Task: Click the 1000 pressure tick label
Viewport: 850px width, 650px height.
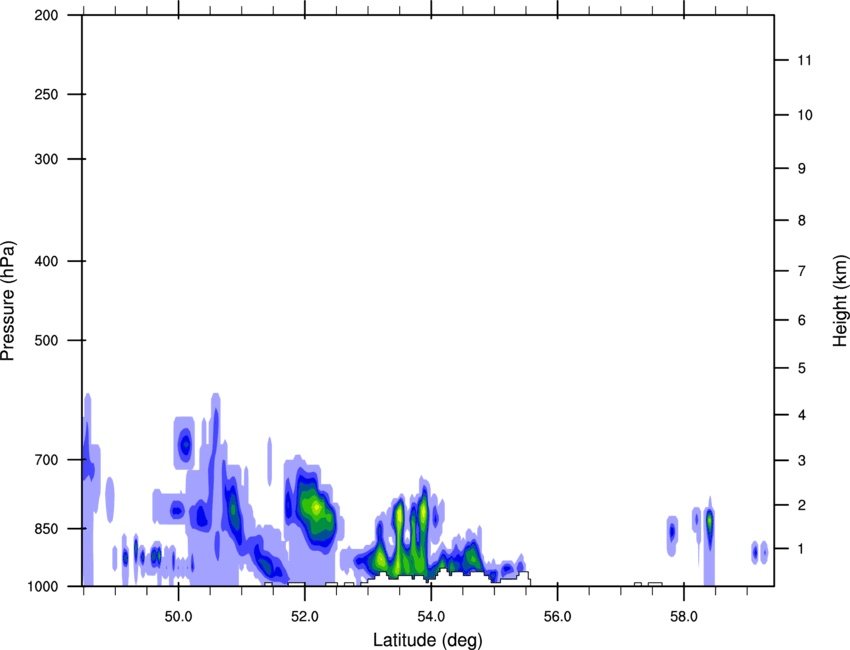Action: pyautogui.click(x=43, y=587)
